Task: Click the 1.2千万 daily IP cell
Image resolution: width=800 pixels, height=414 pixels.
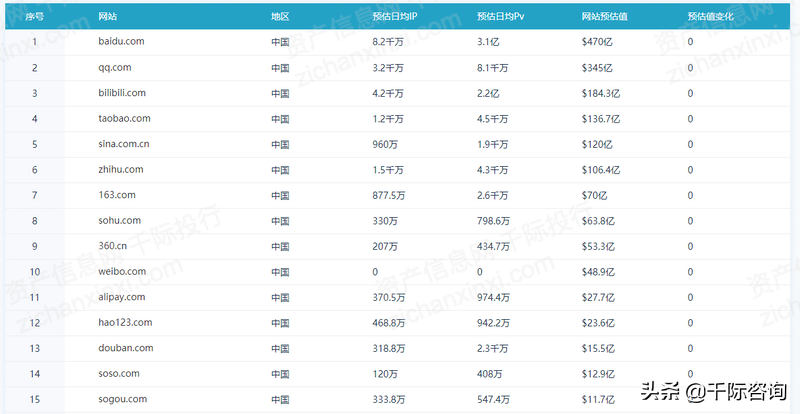Action: pyautogui.click(x=388, y=119)
